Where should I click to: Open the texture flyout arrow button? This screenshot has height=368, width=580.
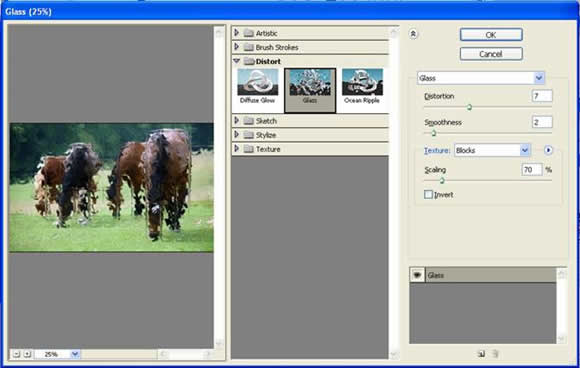(x=548, y=150)
